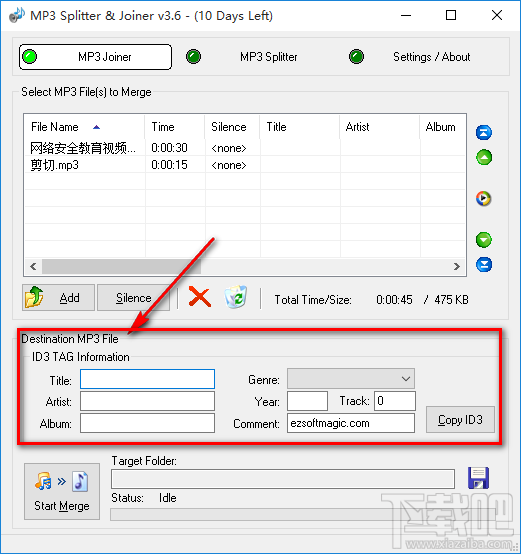Click scroll left arrow of file list
521x554 pixels.
click(33, 266)
